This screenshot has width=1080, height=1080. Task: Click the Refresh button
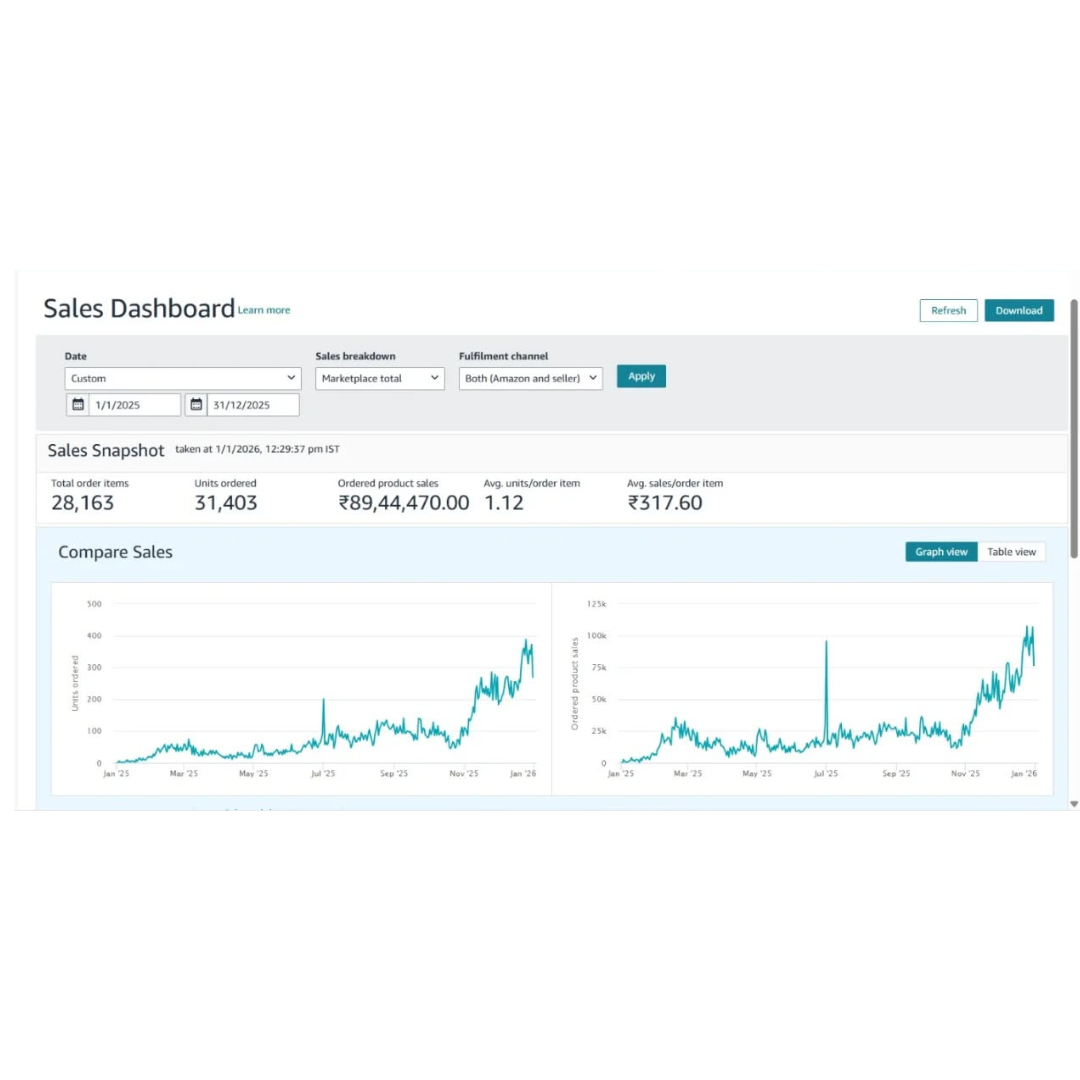pyautogui.click(x=948, y=311)
